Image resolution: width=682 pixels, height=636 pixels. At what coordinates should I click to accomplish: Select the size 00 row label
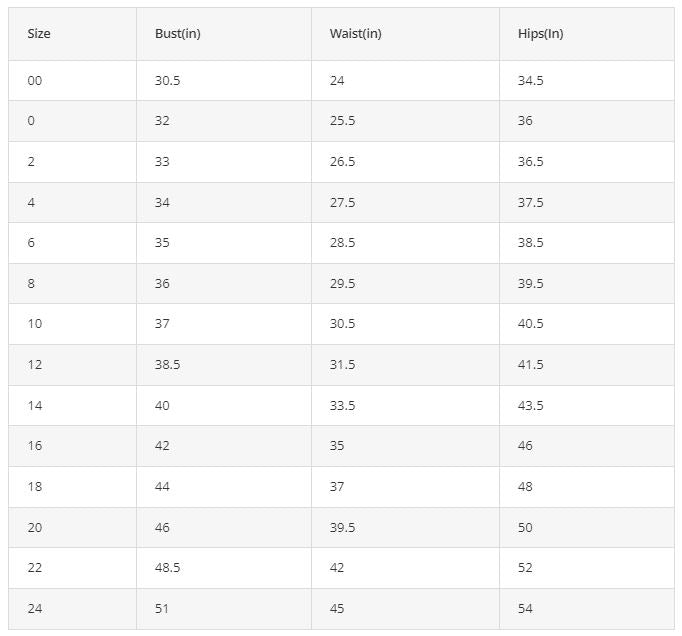[35, 80]
